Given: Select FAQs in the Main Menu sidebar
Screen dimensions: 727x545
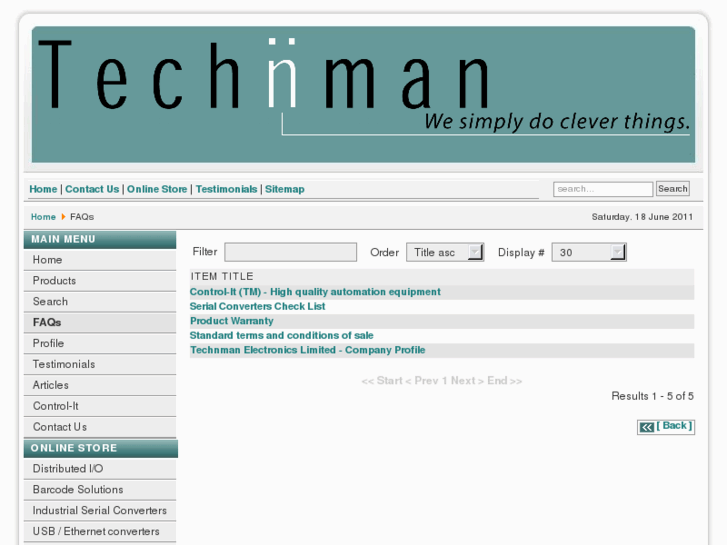Looking at the screenshot, I should click(100, 322).
